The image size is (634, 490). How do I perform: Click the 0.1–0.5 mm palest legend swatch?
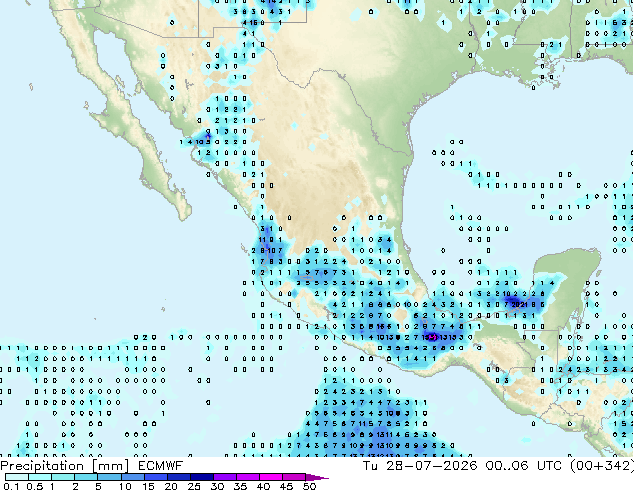pos(17,477)
